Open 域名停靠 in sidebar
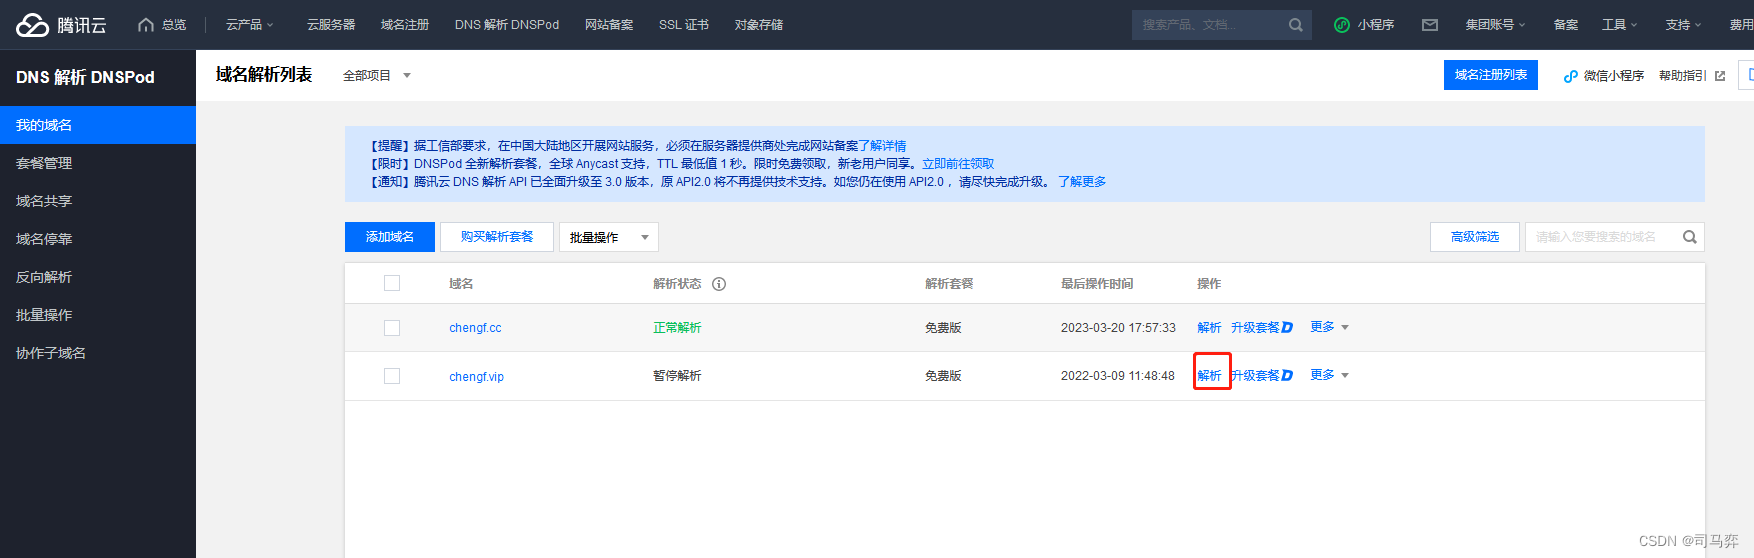Screen dimensions: 1754x558 click(98, 239)
